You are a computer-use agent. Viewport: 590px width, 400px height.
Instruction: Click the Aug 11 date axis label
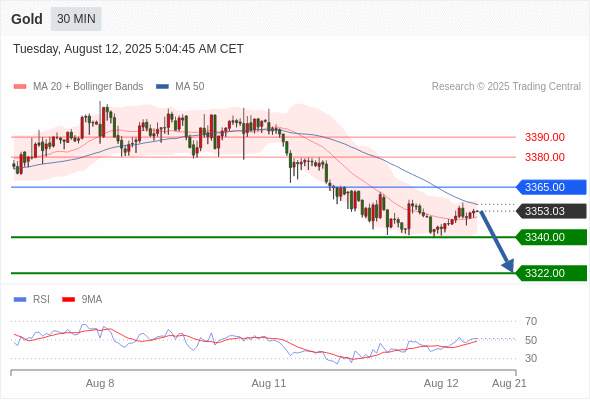[269, 383]
